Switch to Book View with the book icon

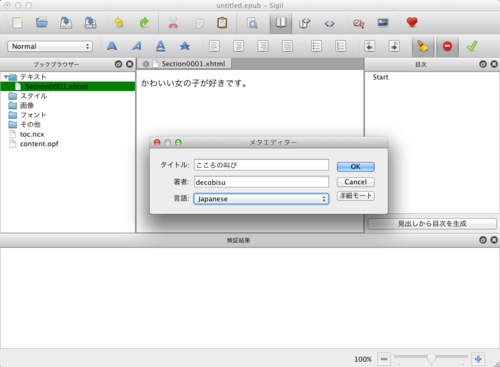tap(281, 23)
